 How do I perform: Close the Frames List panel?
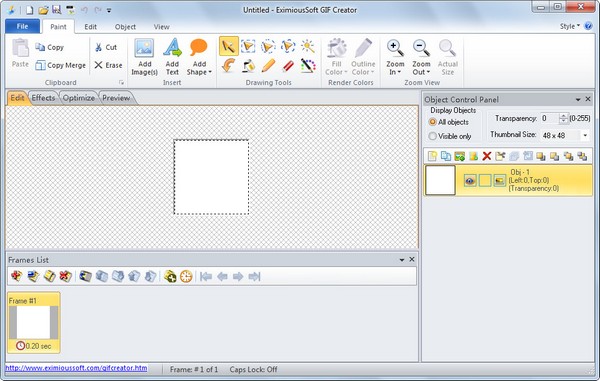[412, 259]
